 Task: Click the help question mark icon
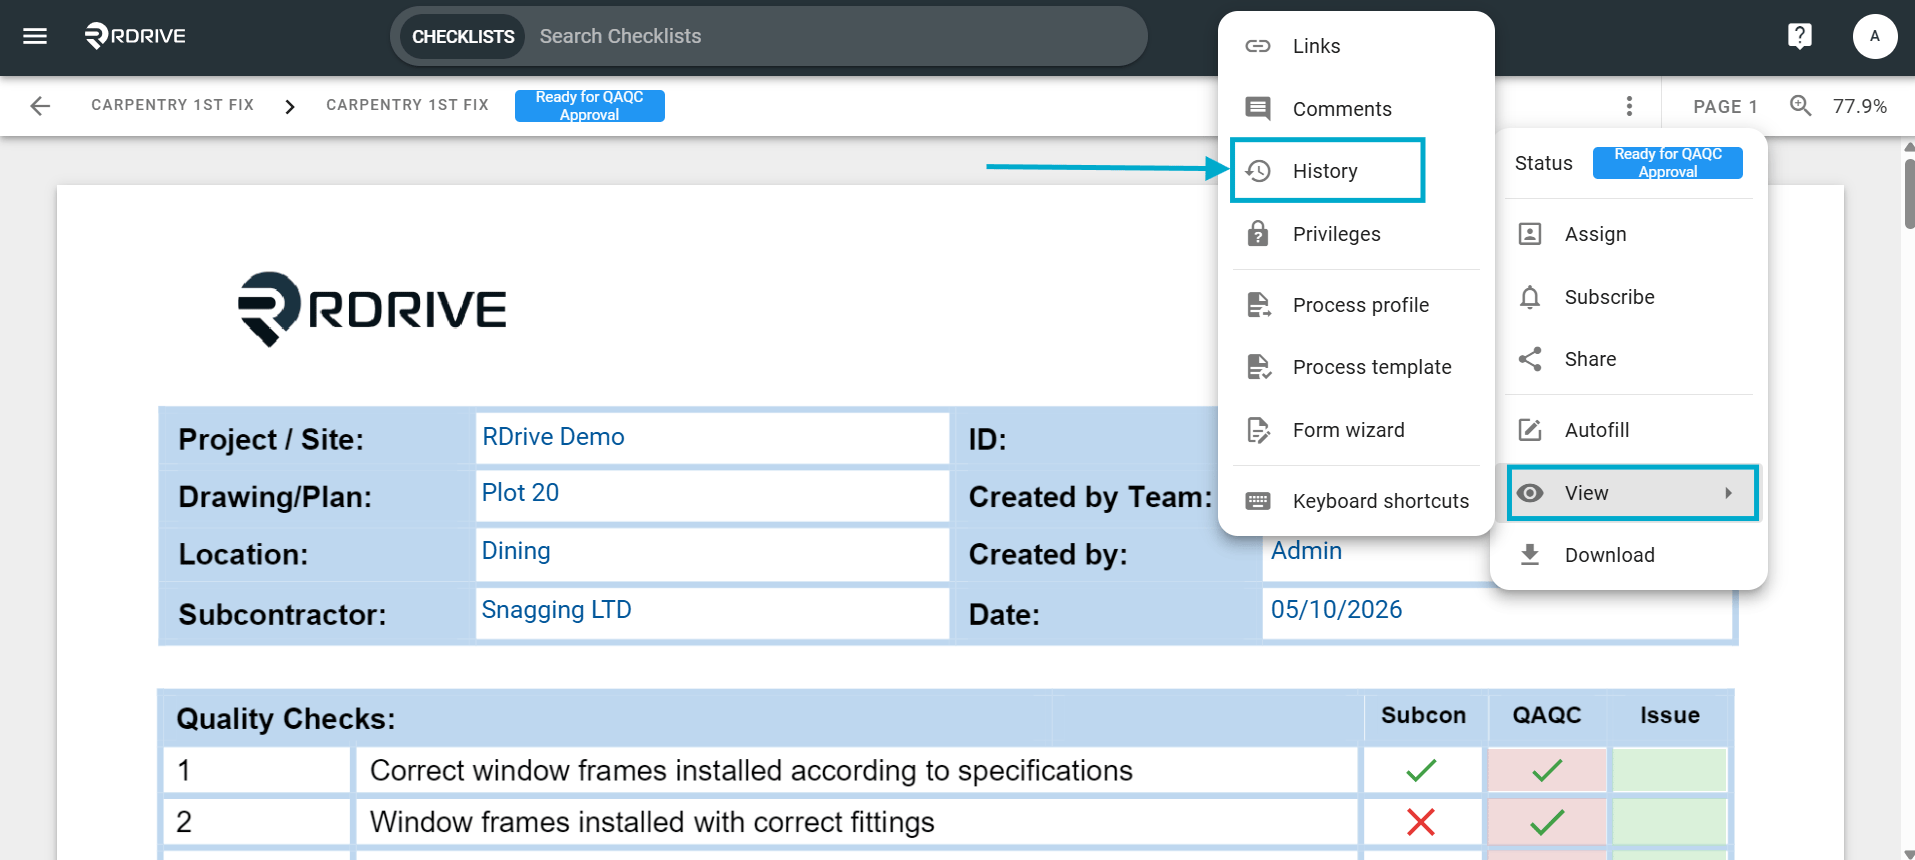pos(1800,36)
